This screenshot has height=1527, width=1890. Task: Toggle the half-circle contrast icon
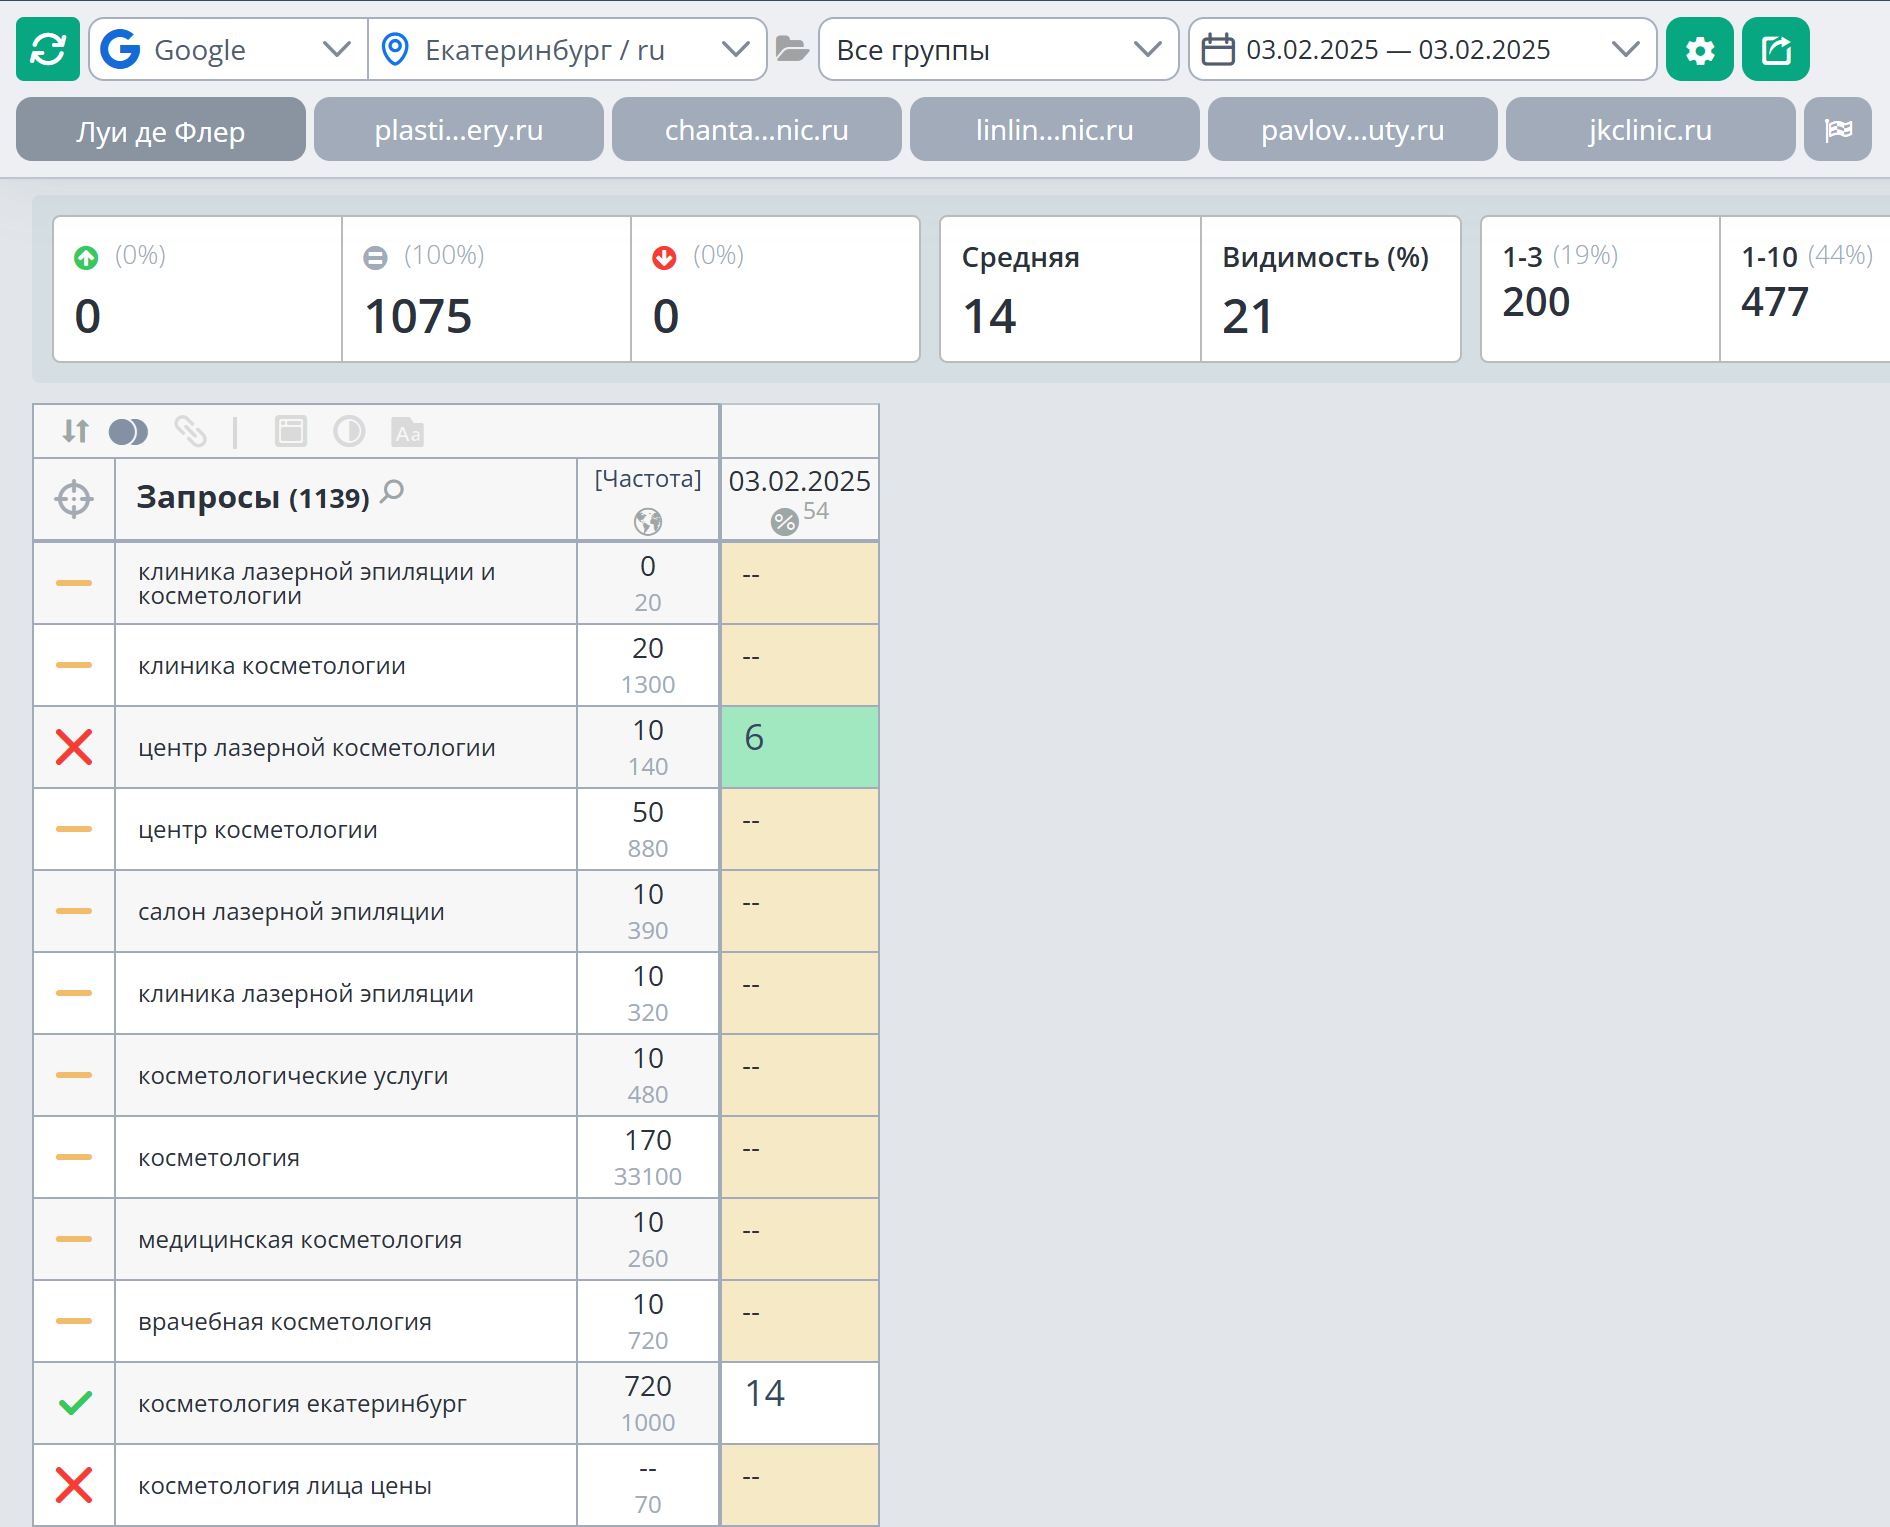[349, 431]
